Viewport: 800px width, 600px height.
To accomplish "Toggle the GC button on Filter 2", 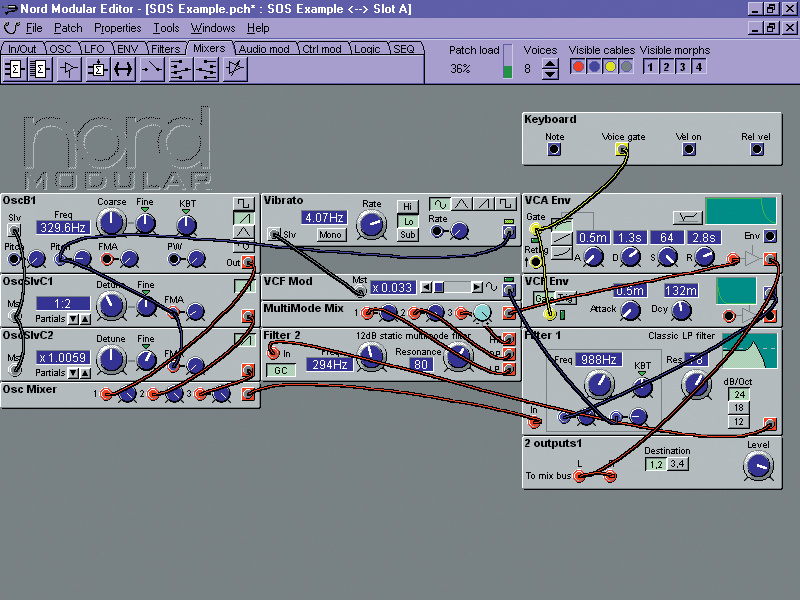I will point(281,370).
